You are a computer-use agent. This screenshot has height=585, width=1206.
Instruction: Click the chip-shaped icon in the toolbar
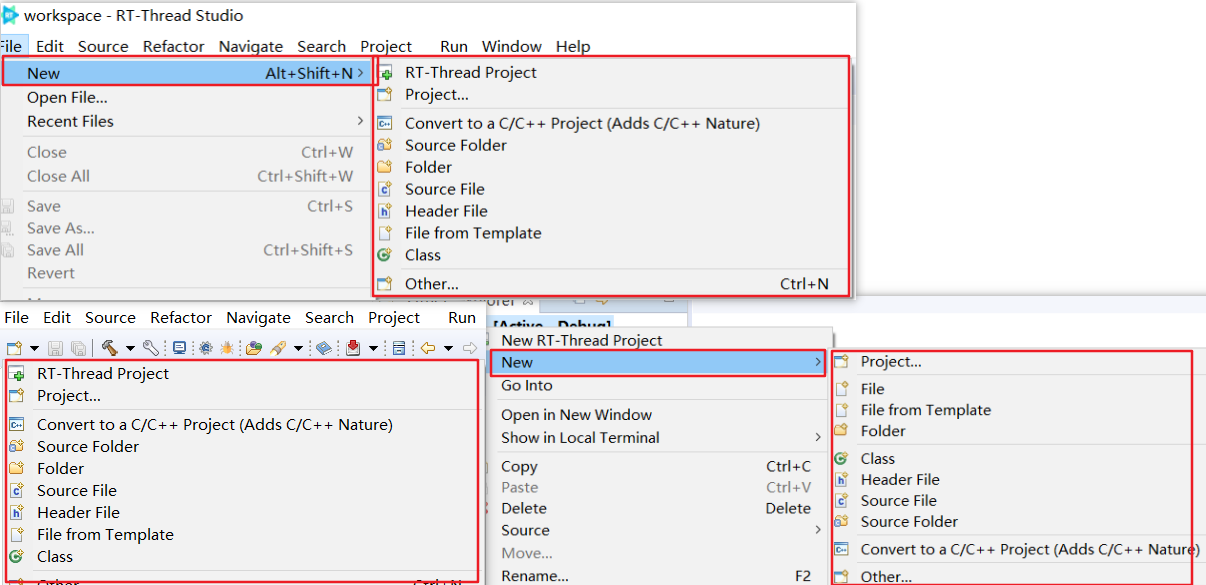(205, 348)
